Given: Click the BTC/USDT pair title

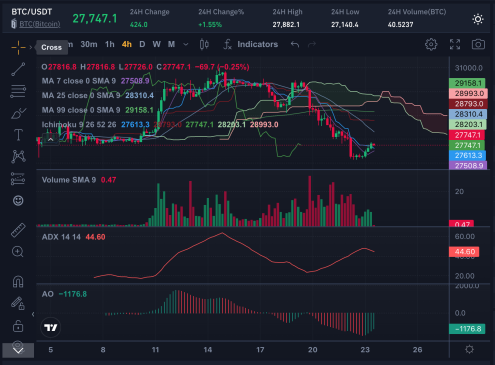Looking at the screenshot, I should click(32, 12).
